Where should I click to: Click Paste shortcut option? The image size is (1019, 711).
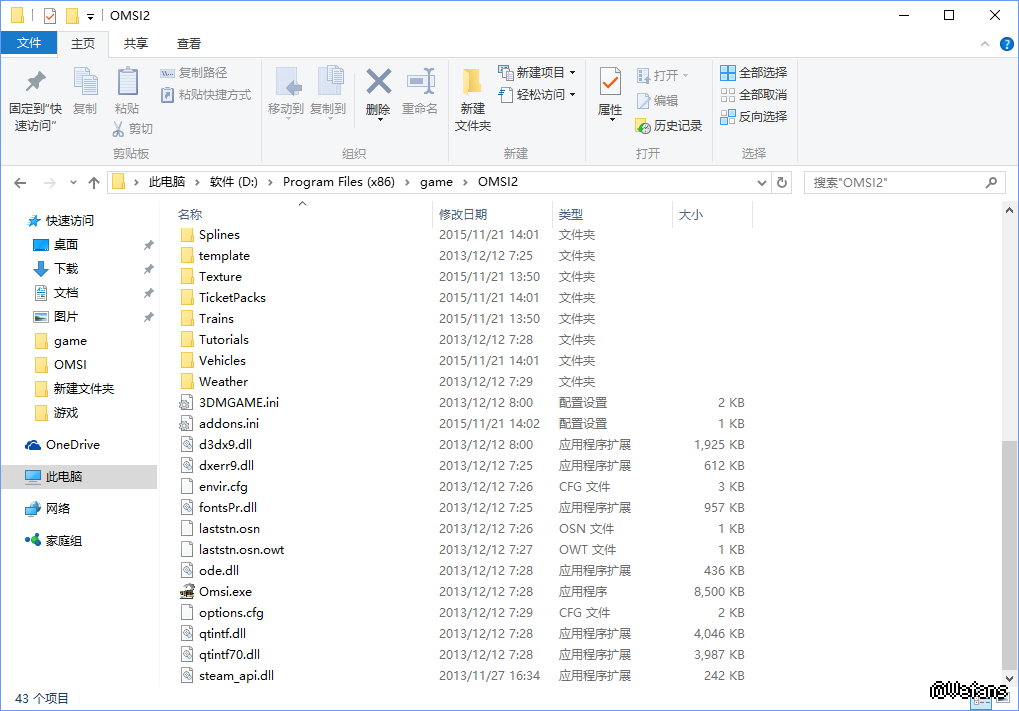(x=205, y=95)
